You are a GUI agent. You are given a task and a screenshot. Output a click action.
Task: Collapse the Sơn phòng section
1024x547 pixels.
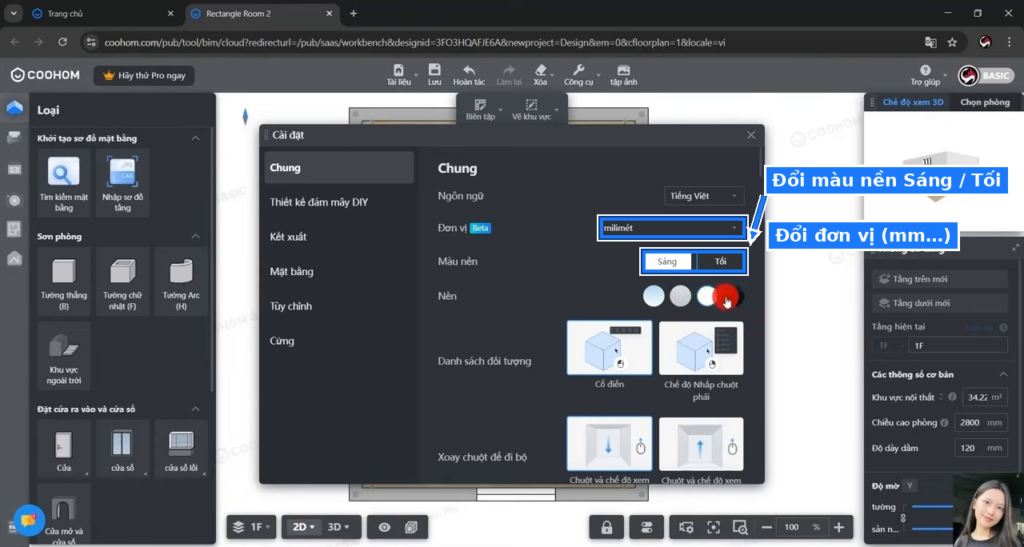(x=195, y=236)
